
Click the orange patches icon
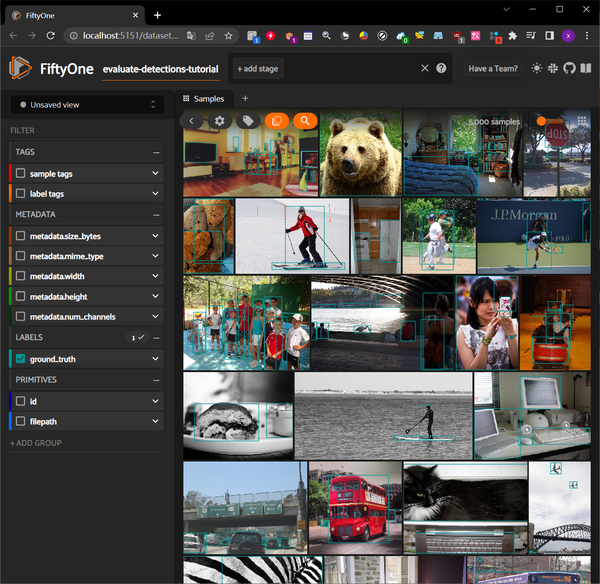click(x=277, y=121)
